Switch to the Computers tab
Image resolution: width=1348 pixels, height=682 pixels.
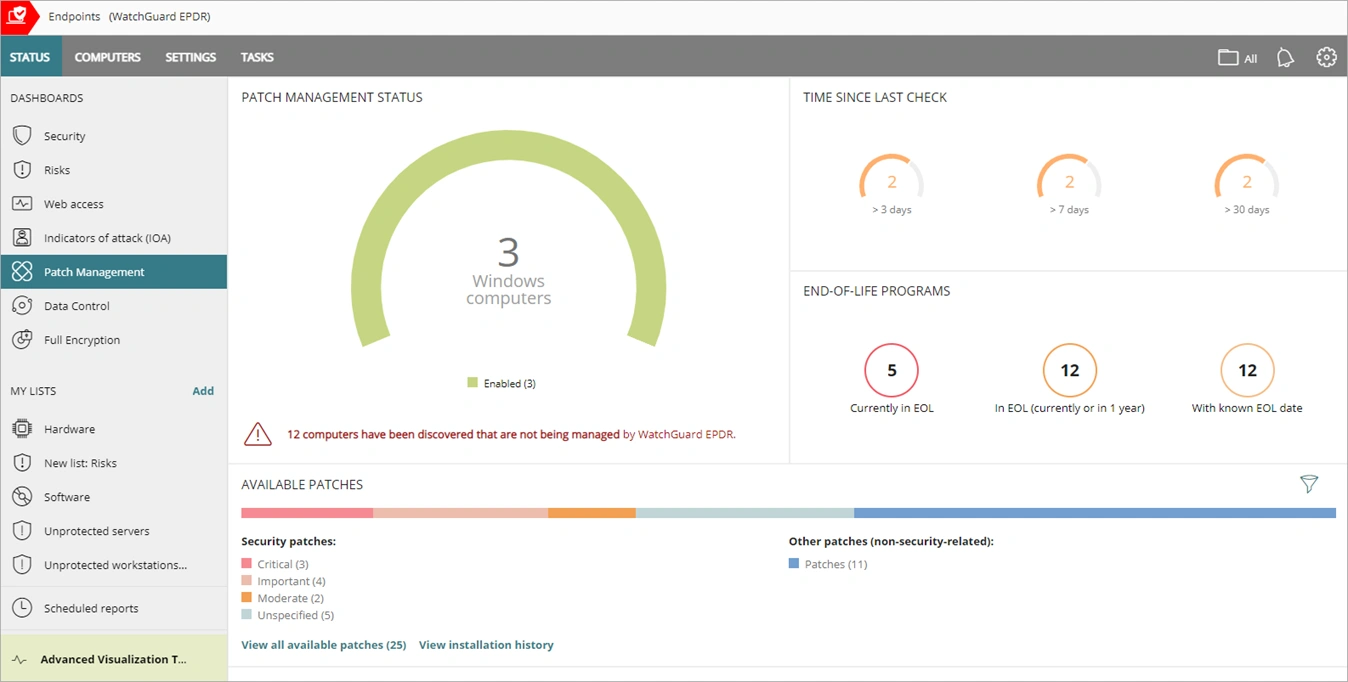coord(108,57)
